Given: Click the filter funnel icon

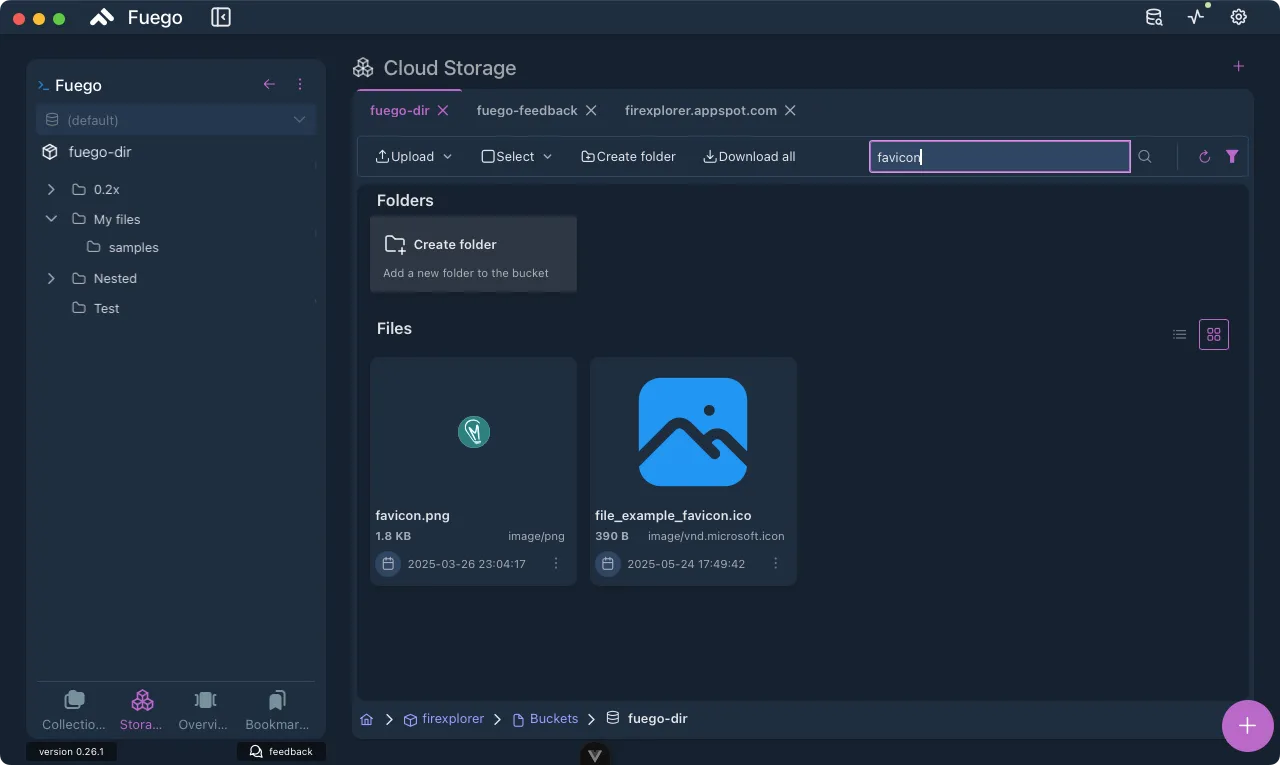Looking at the screenshot, I should tap(1232, 157).
